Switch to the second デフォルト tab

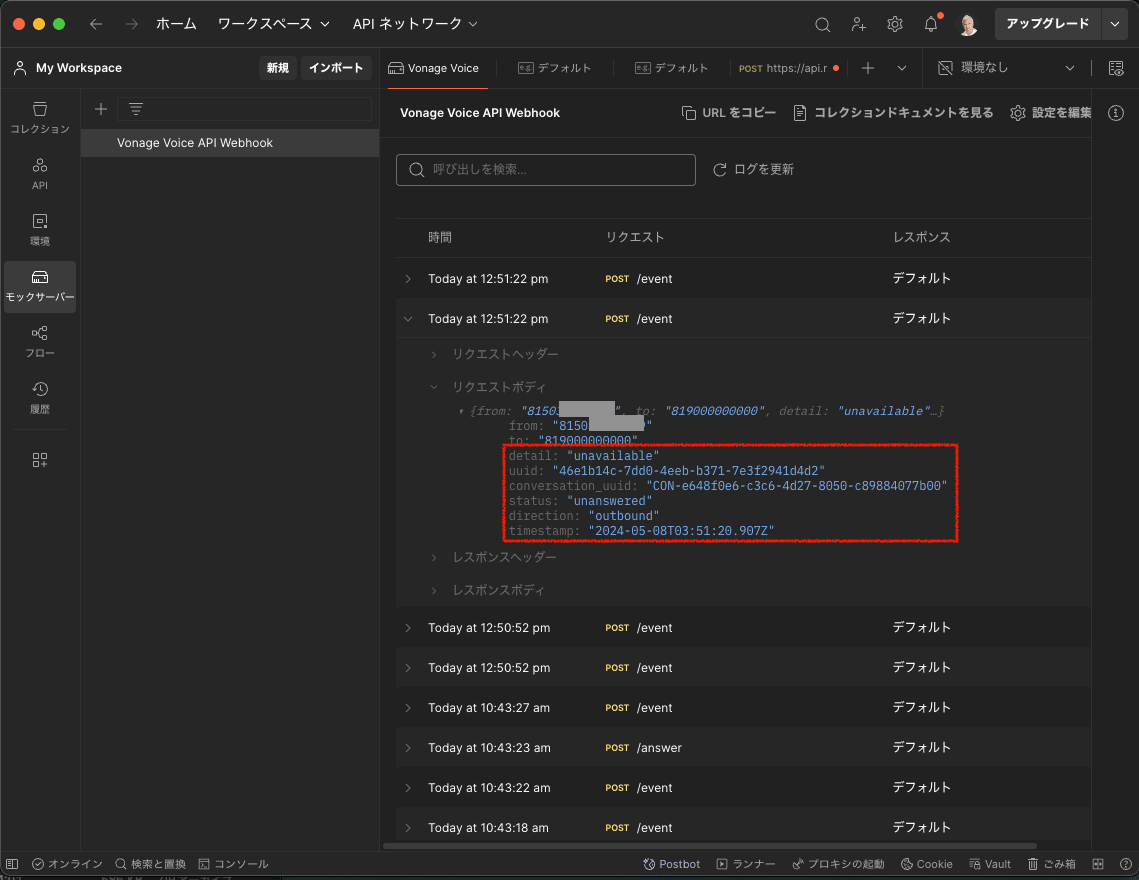(671, 68)
